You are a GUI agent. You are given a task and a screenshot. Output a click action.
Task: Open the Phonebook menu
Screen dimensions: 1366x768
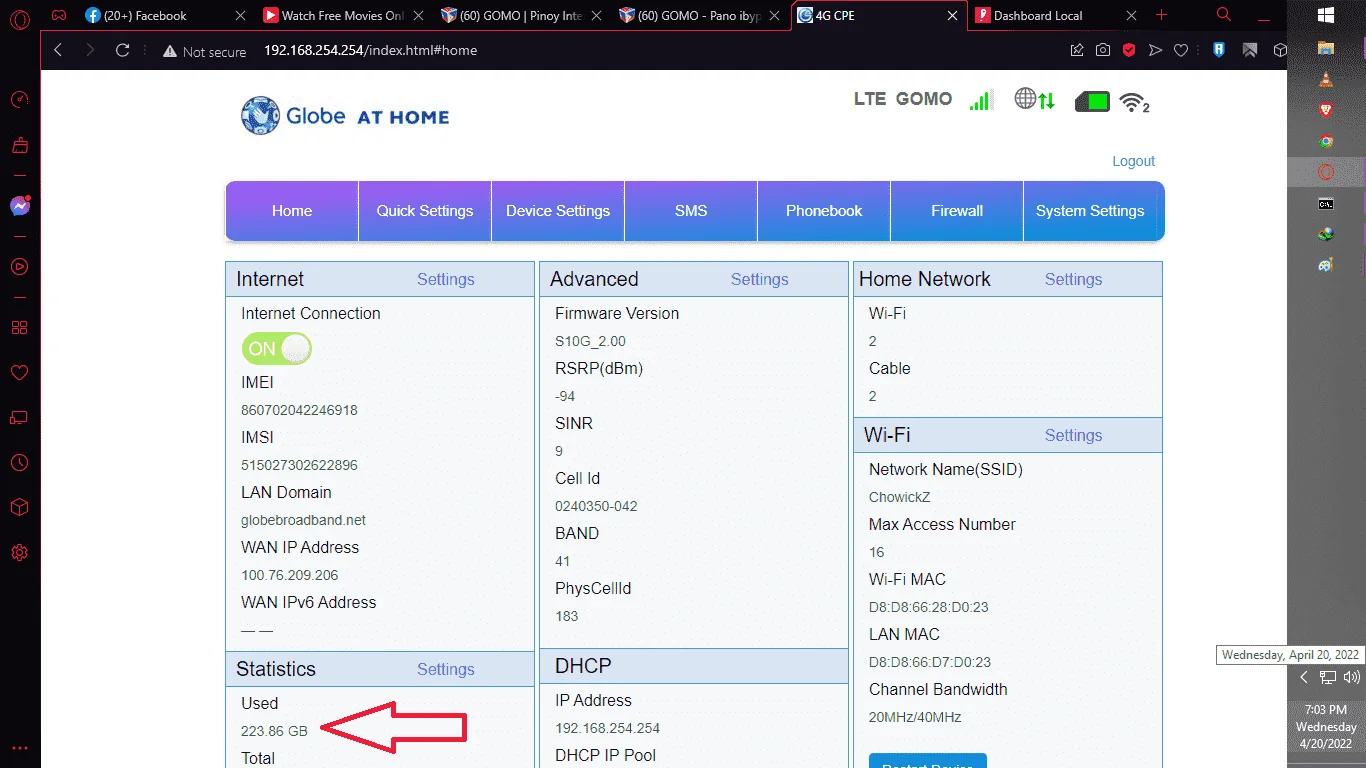824,211
